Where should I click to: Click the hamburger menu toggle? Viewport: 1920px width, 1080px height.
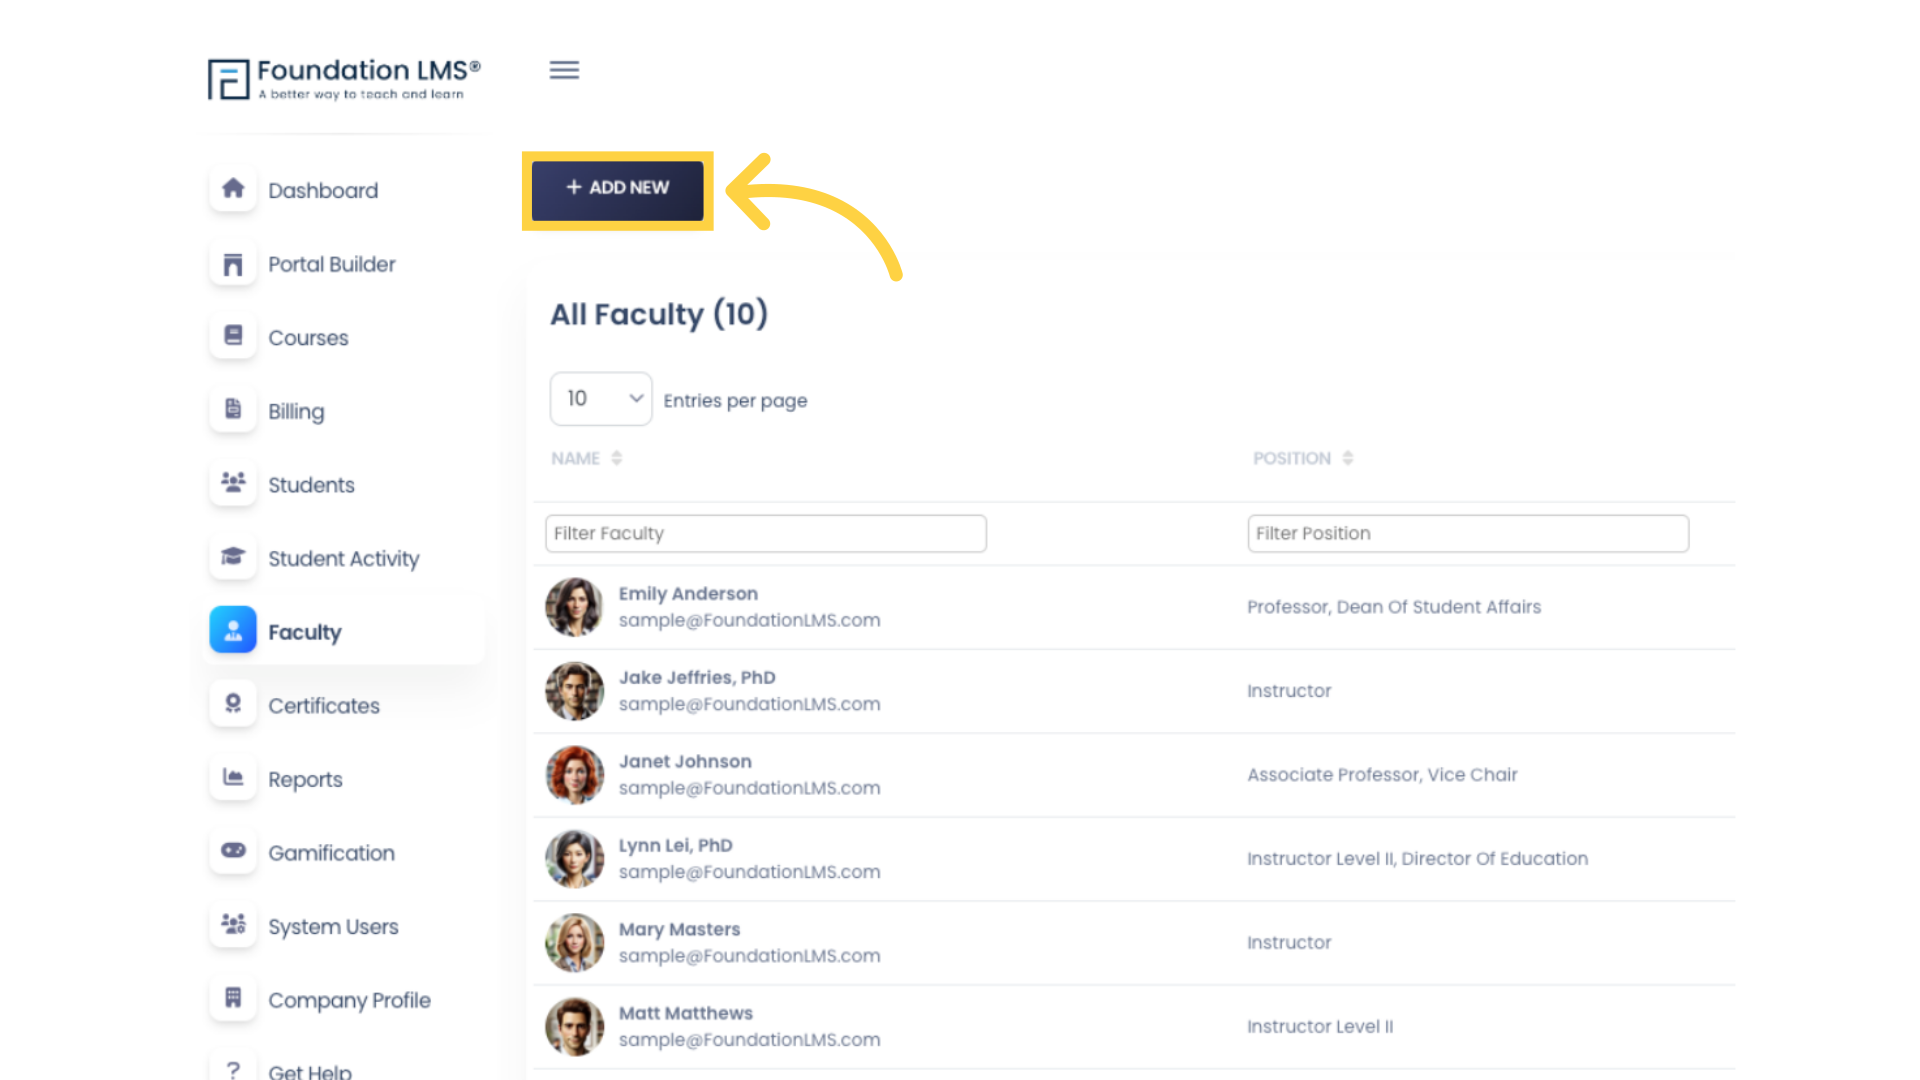point(564,70)
